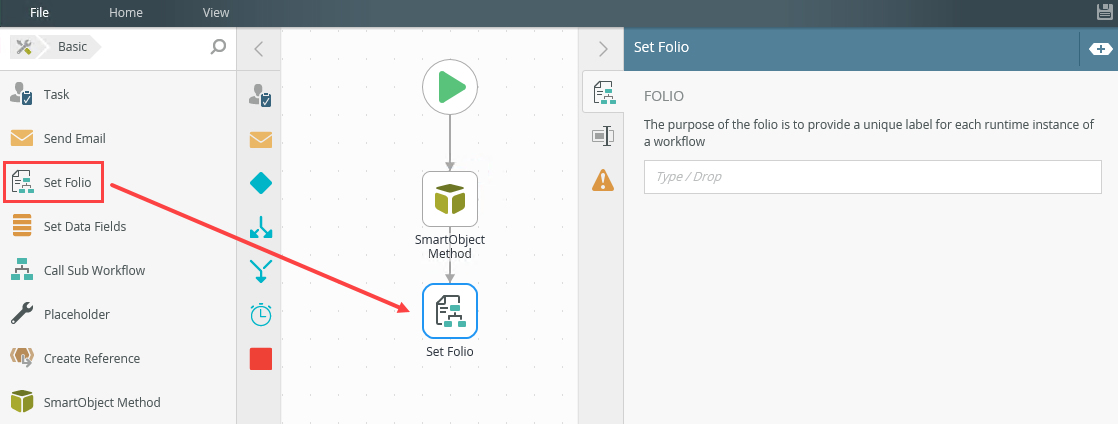
Task: Click the envelope icon in favorites bar
Action: coord(260,139)
